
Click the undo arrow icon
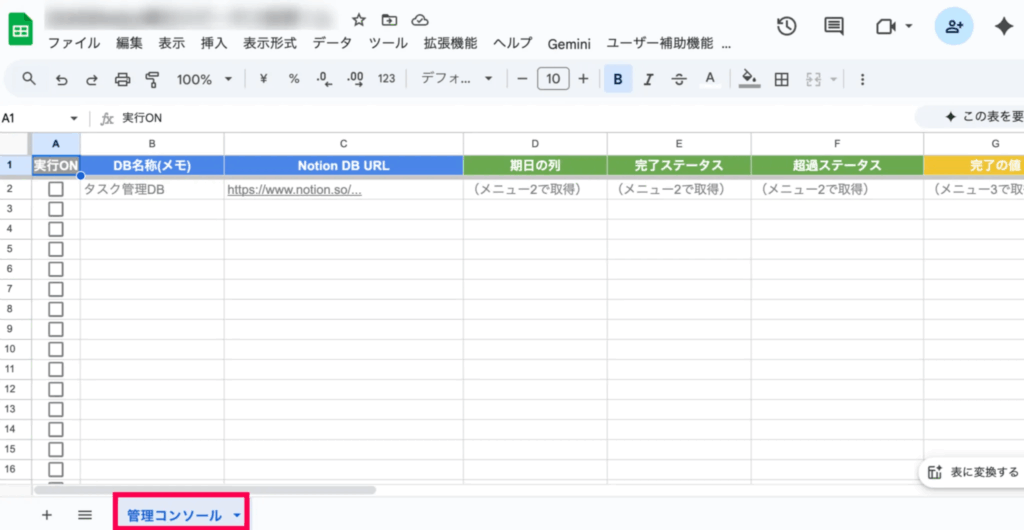62,79
